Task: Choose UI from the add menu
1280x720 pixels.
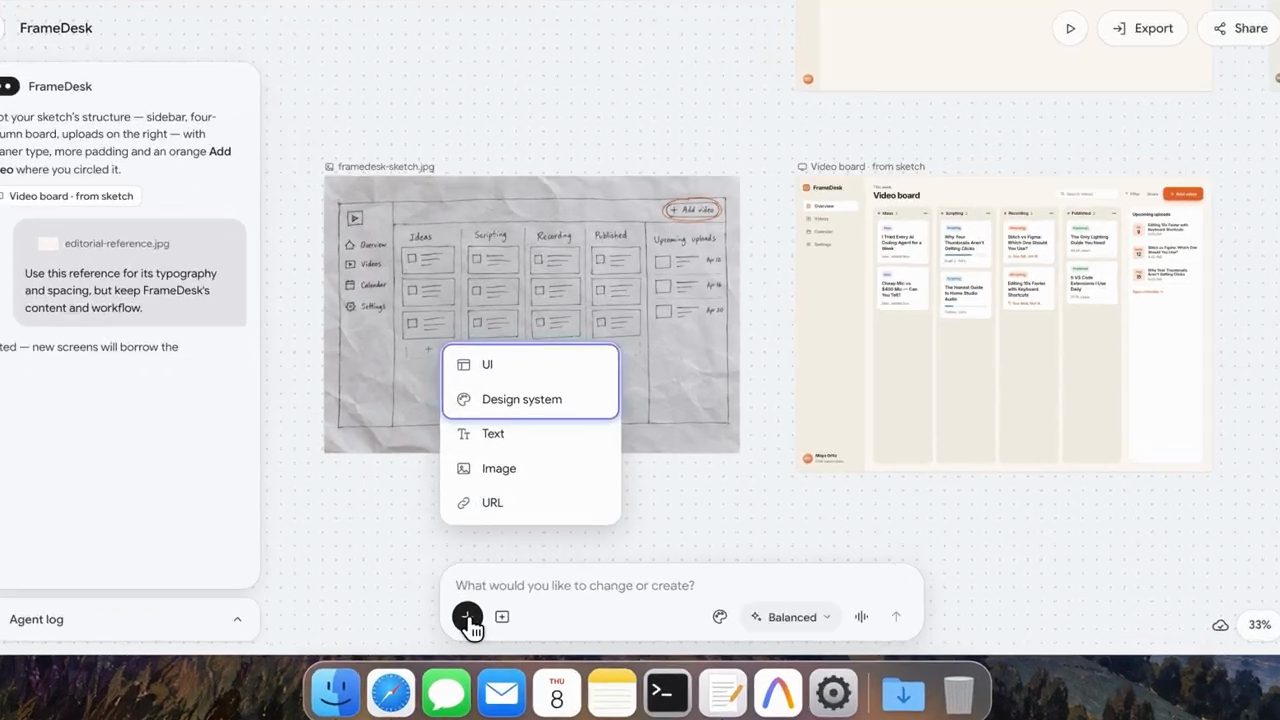Action: [530, 364]
